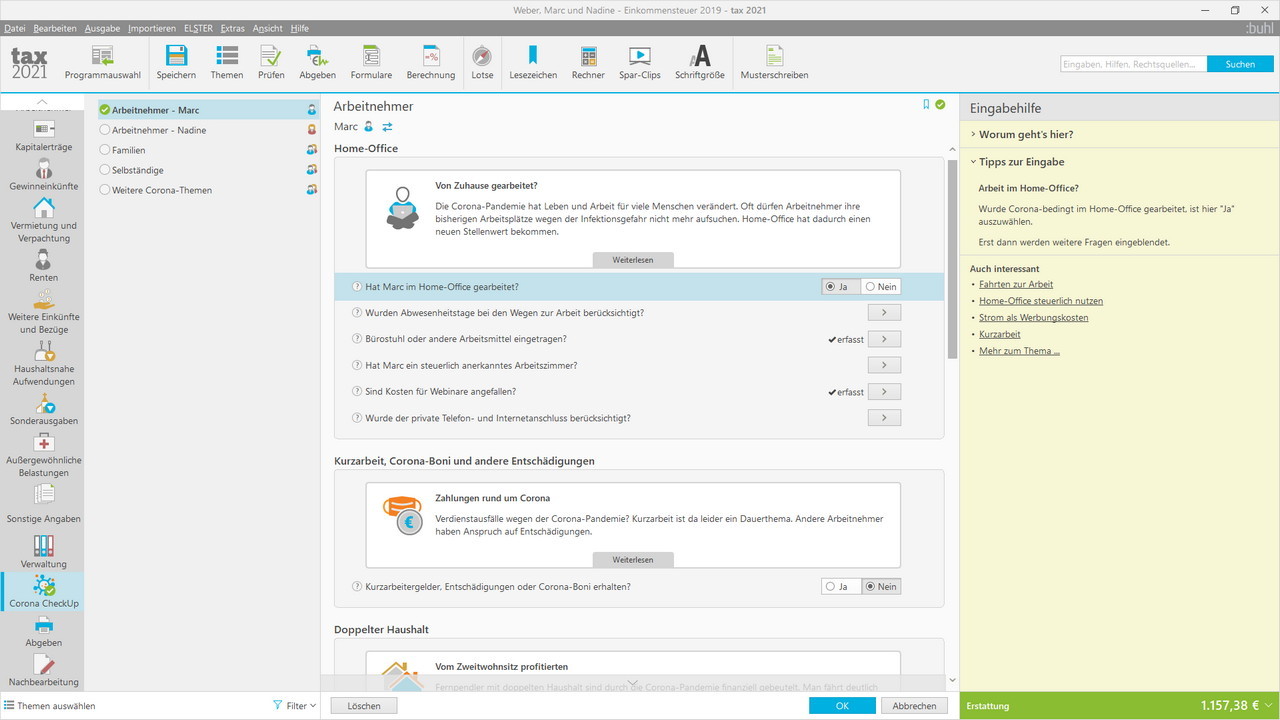Open the Filter dropdown
Screen dimensions: 1280x720
click(x=295, y=706)
